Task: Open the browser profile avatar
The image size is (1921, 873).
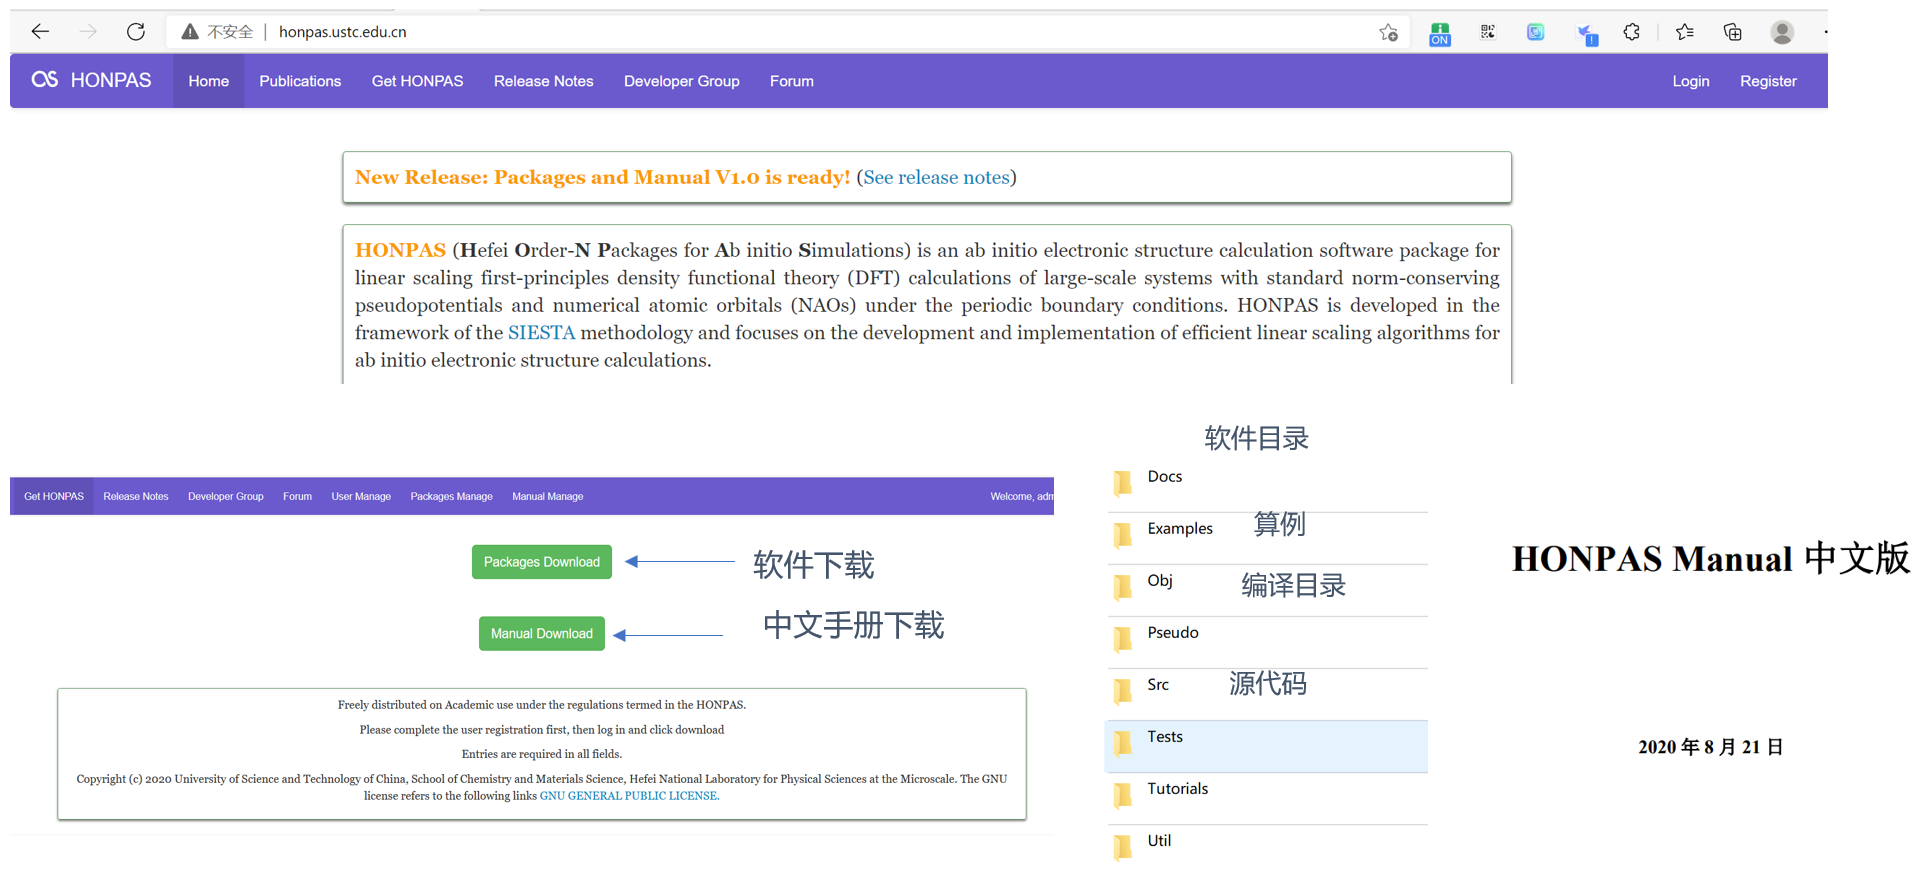Action: pyautogui.click(x=1782, y=32)
